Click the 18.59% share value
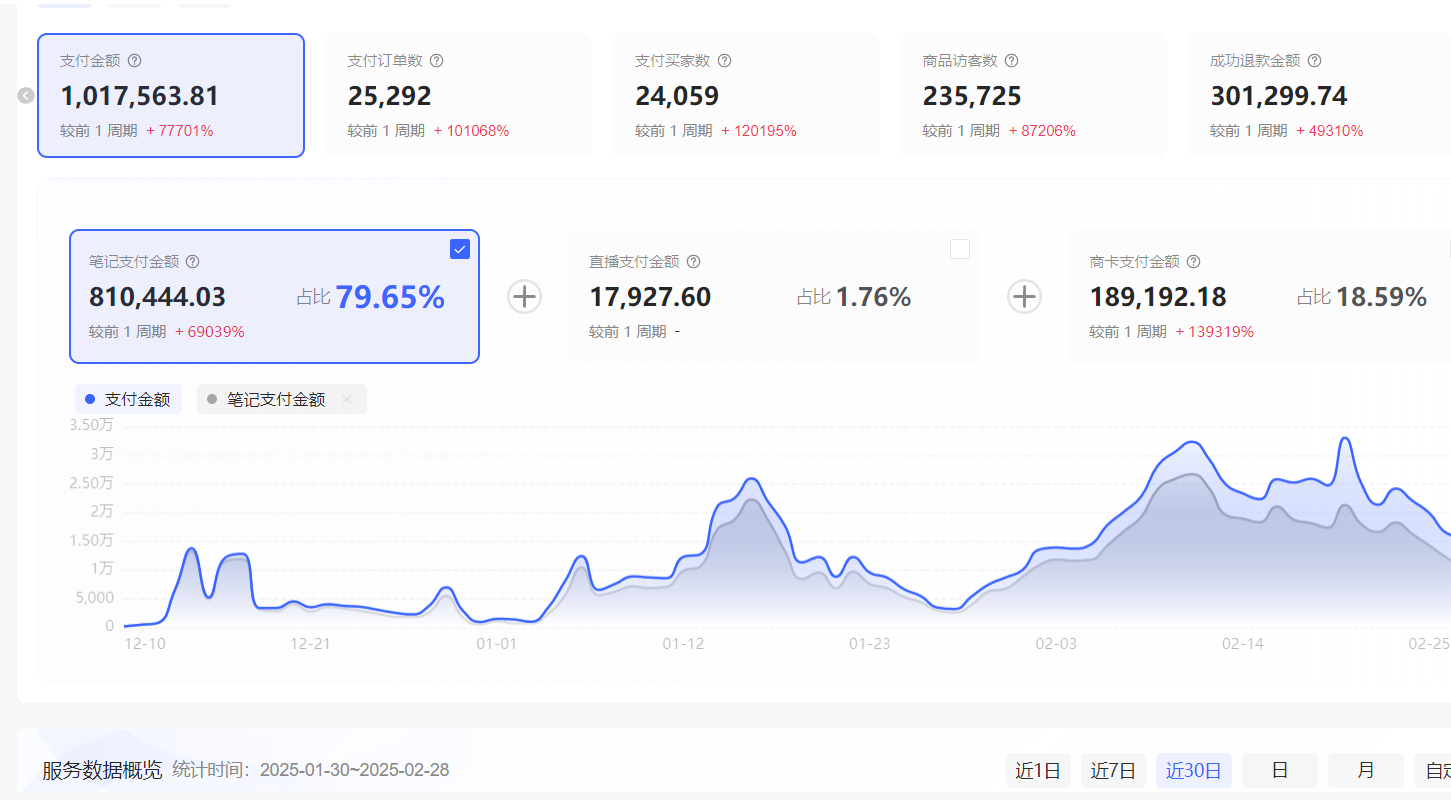1451x800 pixels. coord(1381,297)
